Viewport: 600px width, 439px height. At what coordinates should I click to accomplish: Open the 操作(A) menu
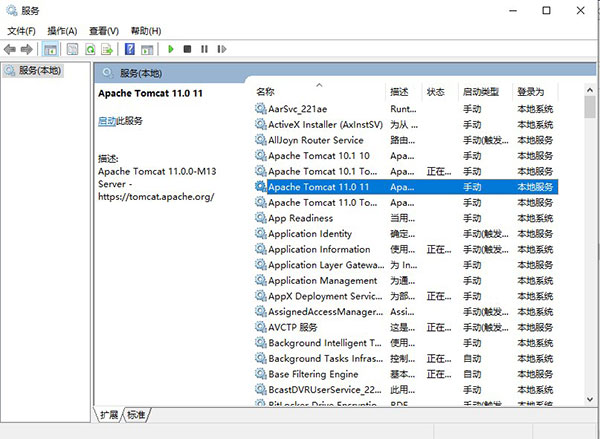[62, 31]
